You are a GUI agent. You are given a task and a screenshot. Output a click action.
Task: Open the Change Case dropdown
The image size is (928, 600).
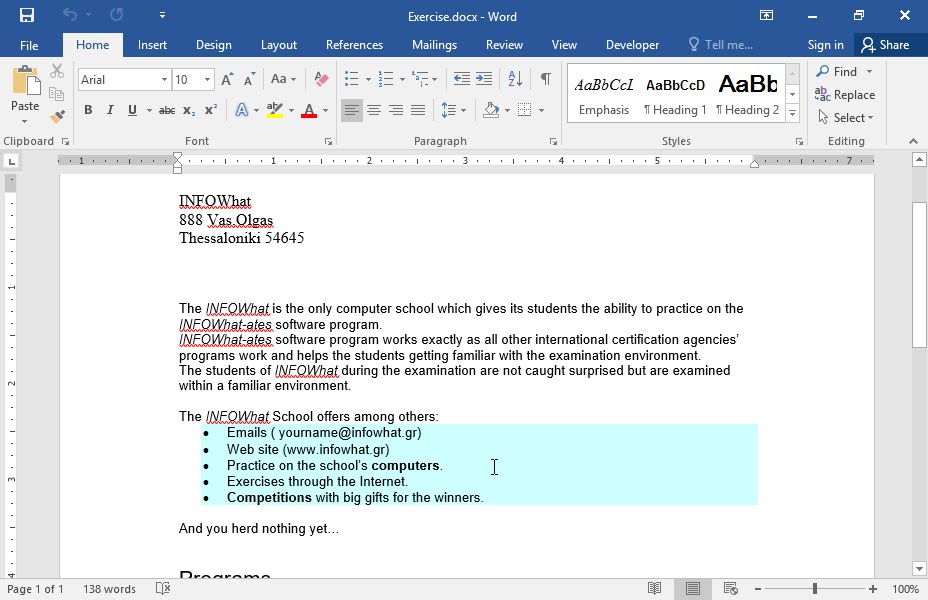[283, 79]
